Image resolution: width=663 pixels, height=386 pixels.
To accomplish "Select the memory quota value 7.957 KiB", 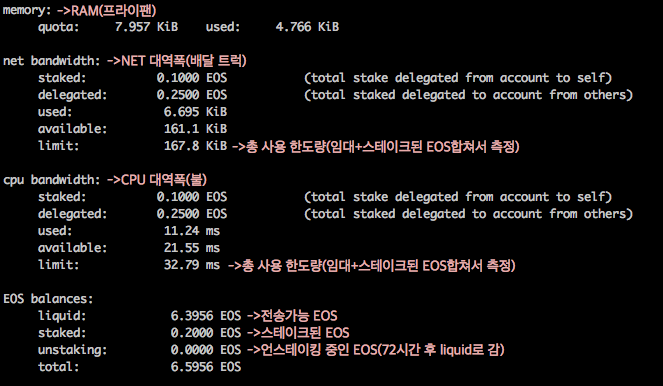I will point(146,27).
